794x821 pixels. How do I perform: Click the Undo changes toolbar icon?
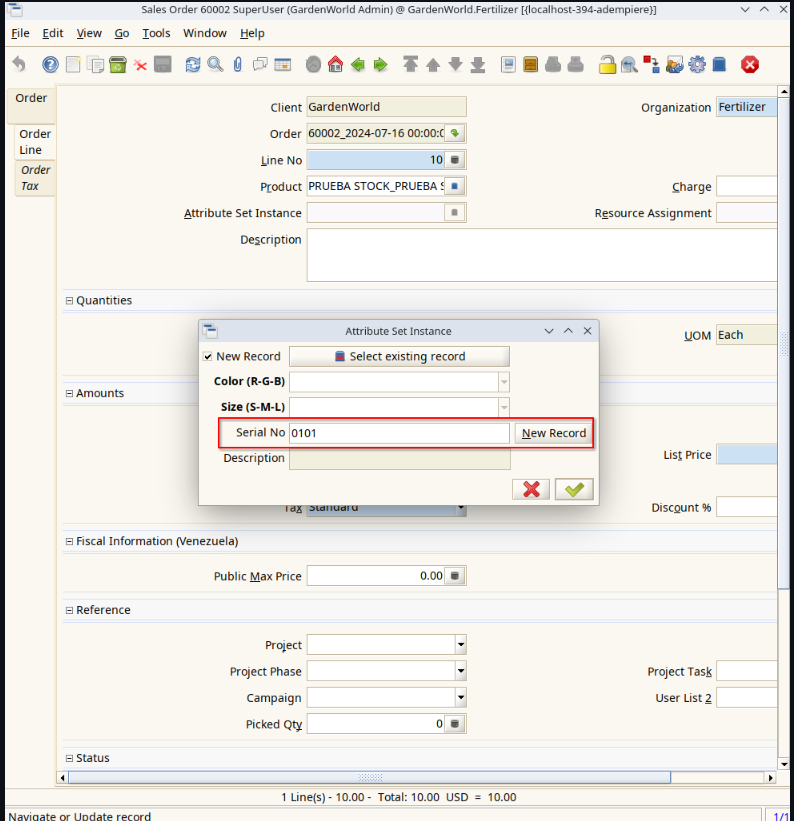click(x=19, y=65)
